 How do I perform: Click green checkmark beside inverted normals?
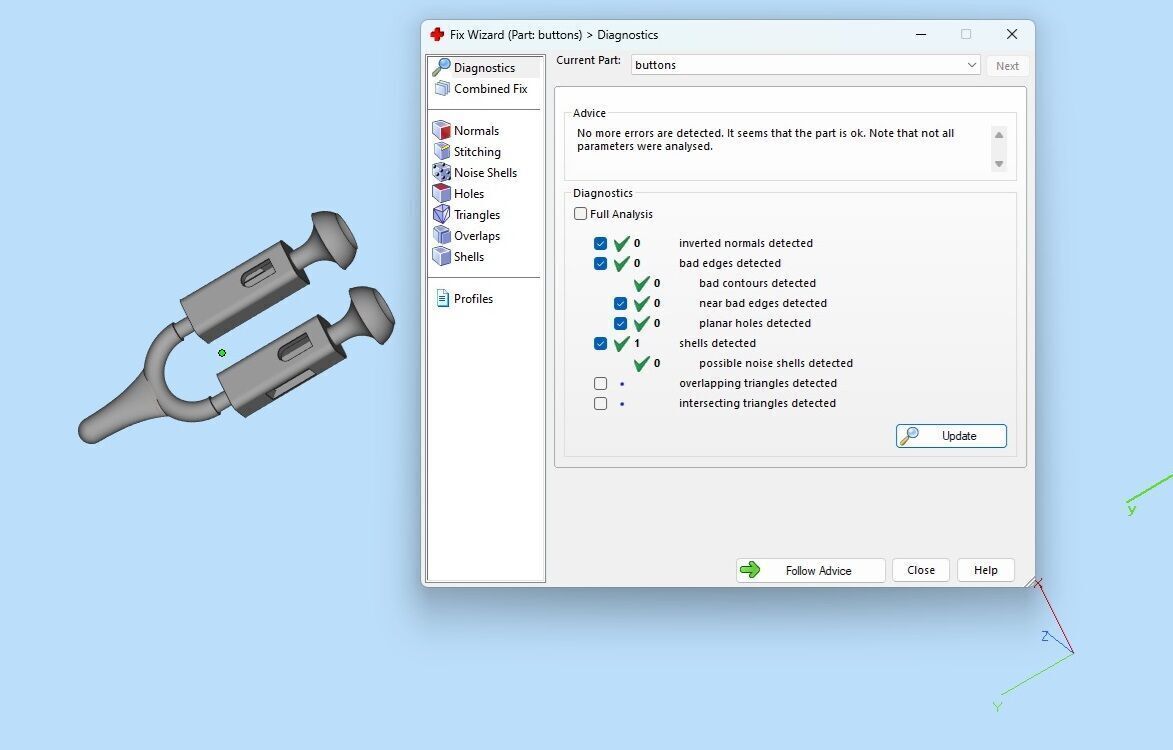(x=622, y=243)
